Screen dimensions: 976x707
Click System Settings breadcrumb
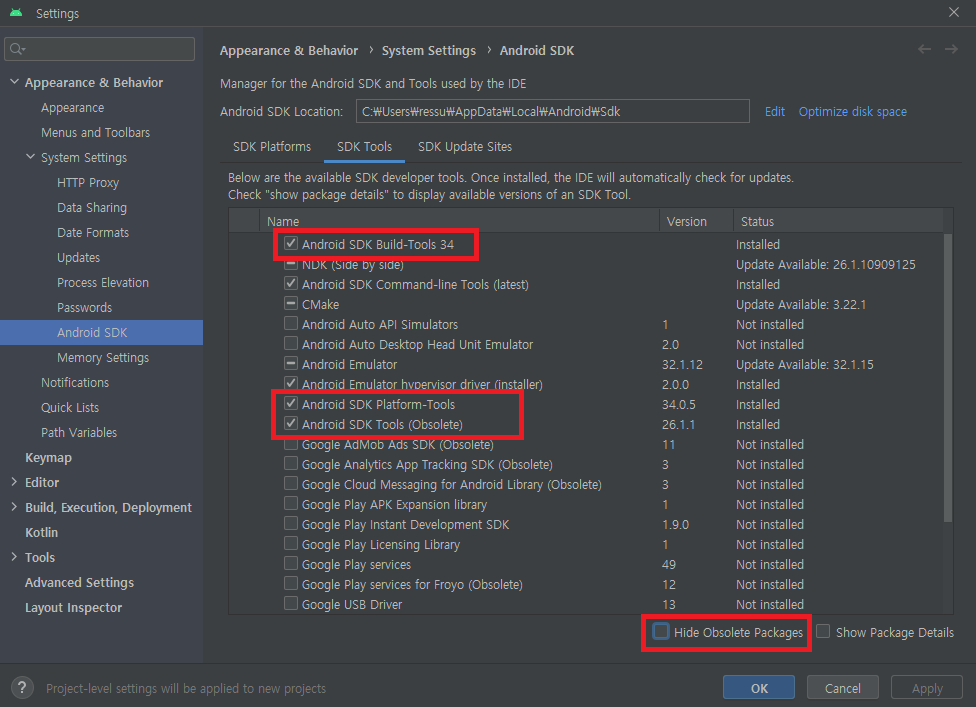coord(428,50)
